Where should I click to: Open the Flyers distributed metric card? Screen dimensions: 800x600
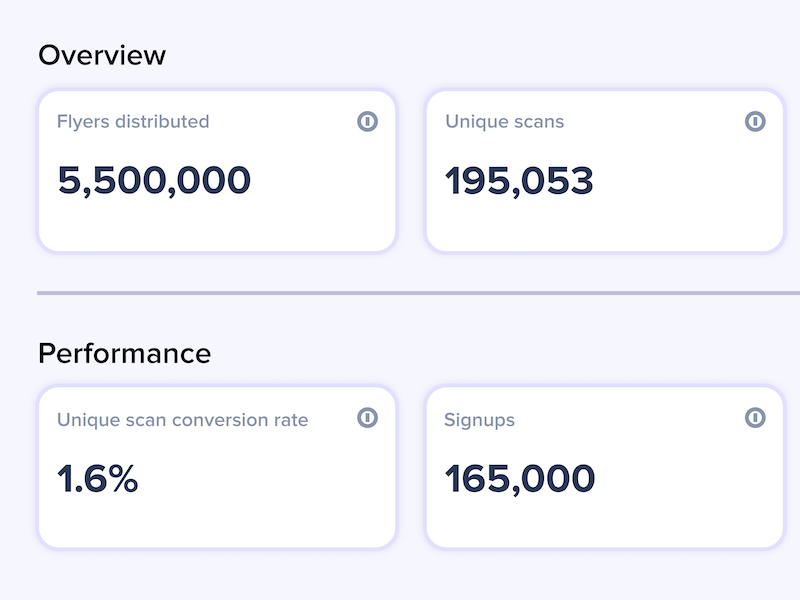217,171
